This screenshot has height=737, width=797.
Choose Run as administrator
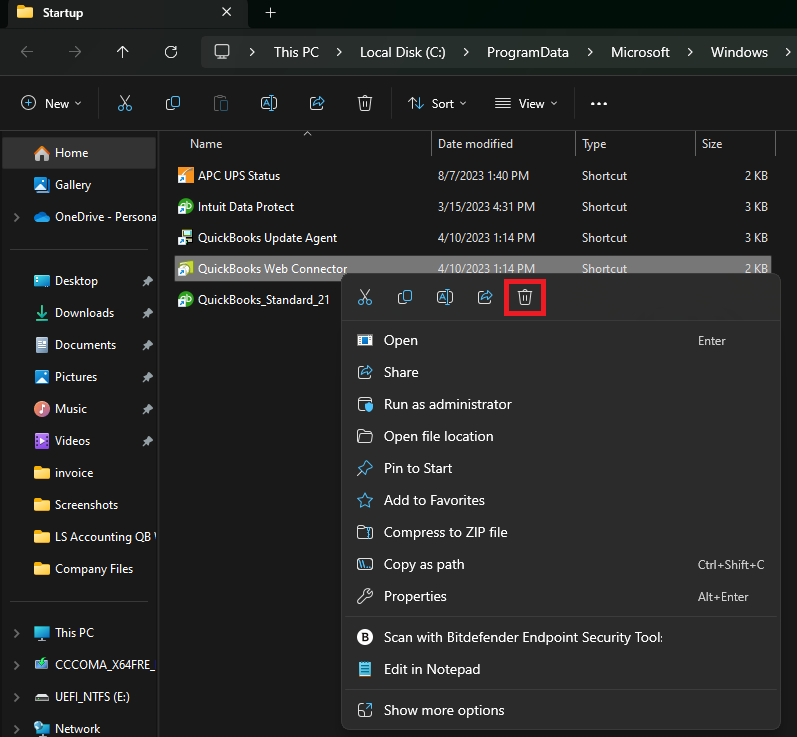561,405
